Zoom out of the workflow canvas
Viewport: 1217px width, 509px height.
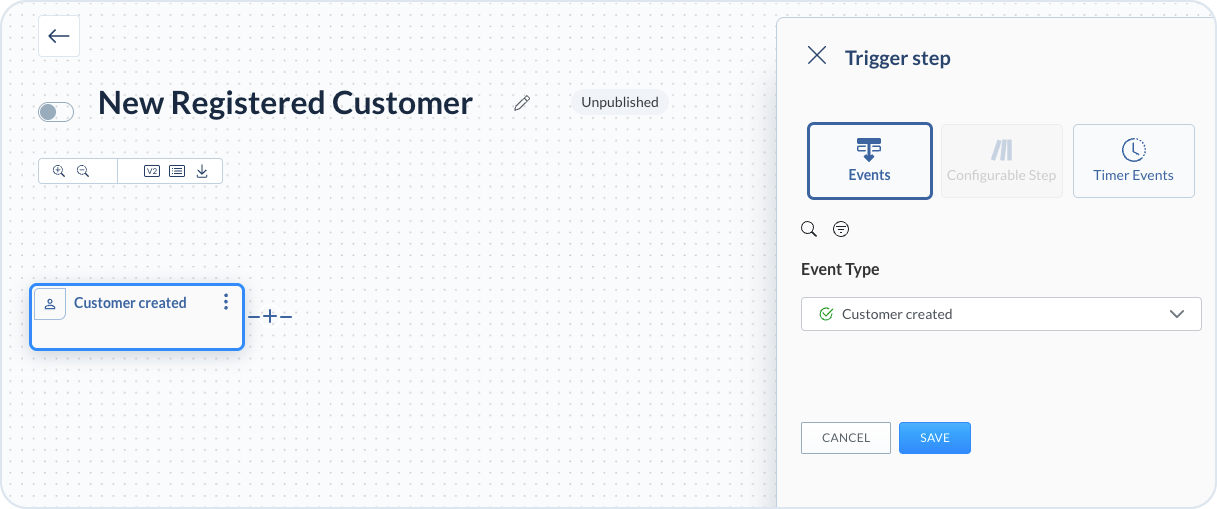point(83,171)
